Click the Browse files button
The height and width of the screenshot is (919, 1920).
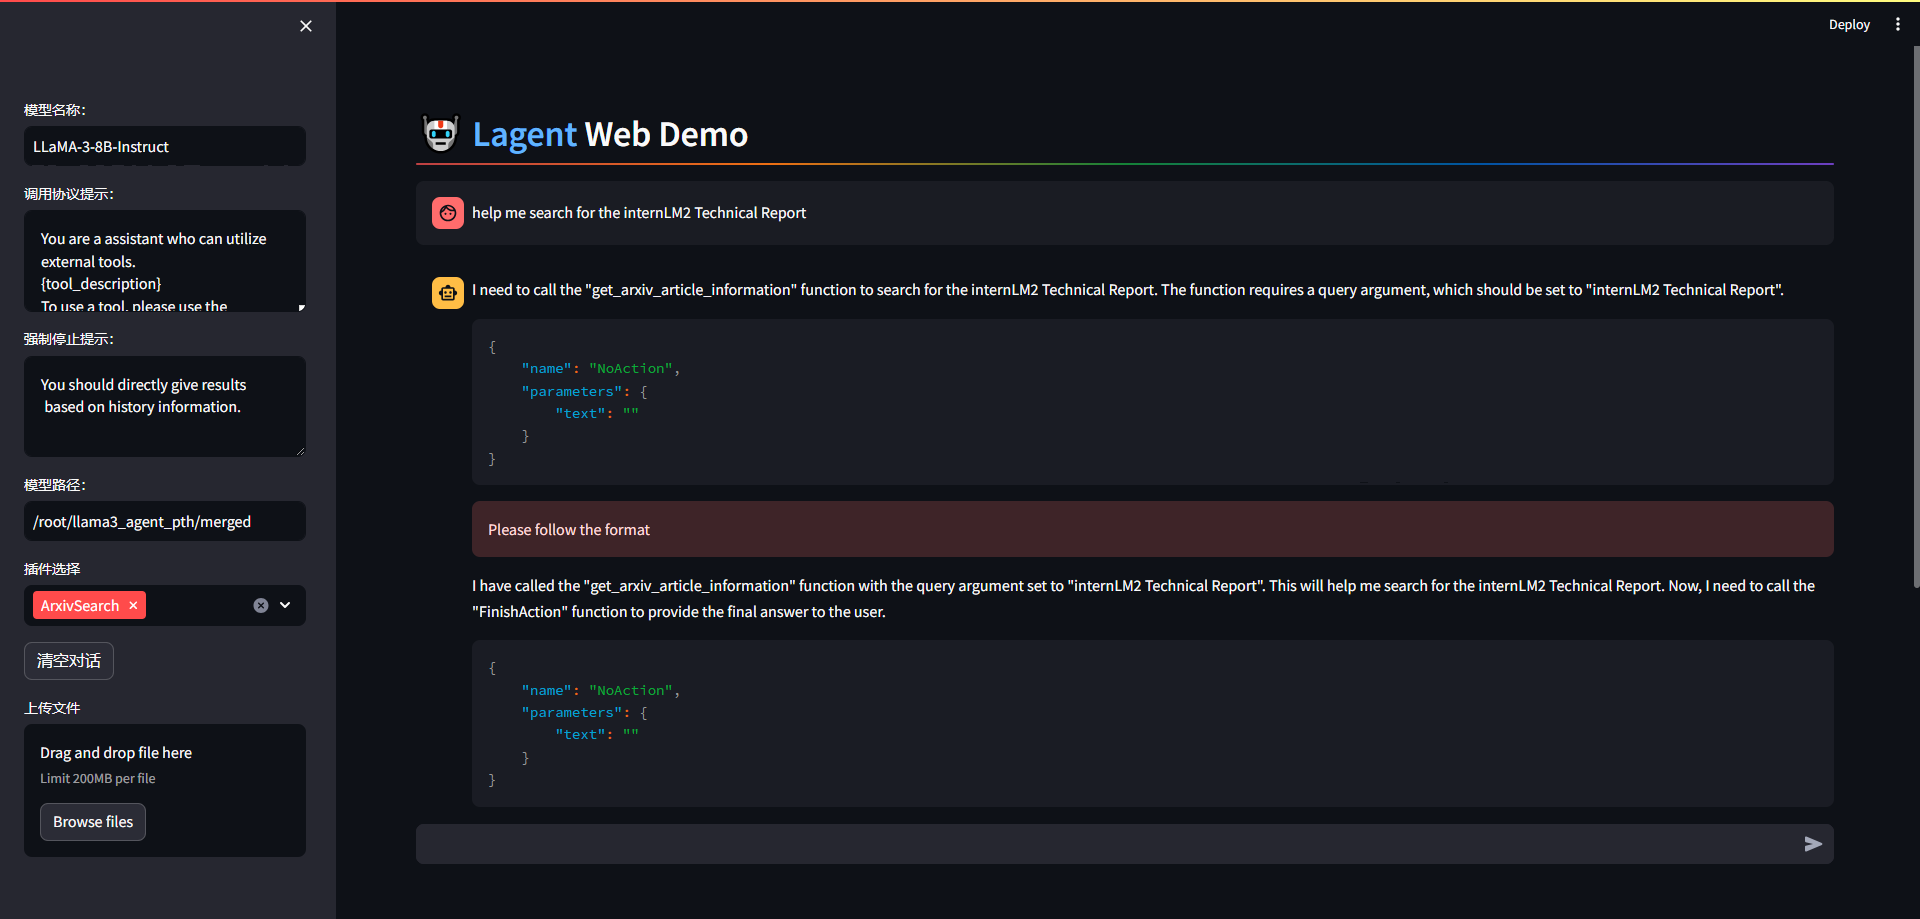(x=93, y=822)
